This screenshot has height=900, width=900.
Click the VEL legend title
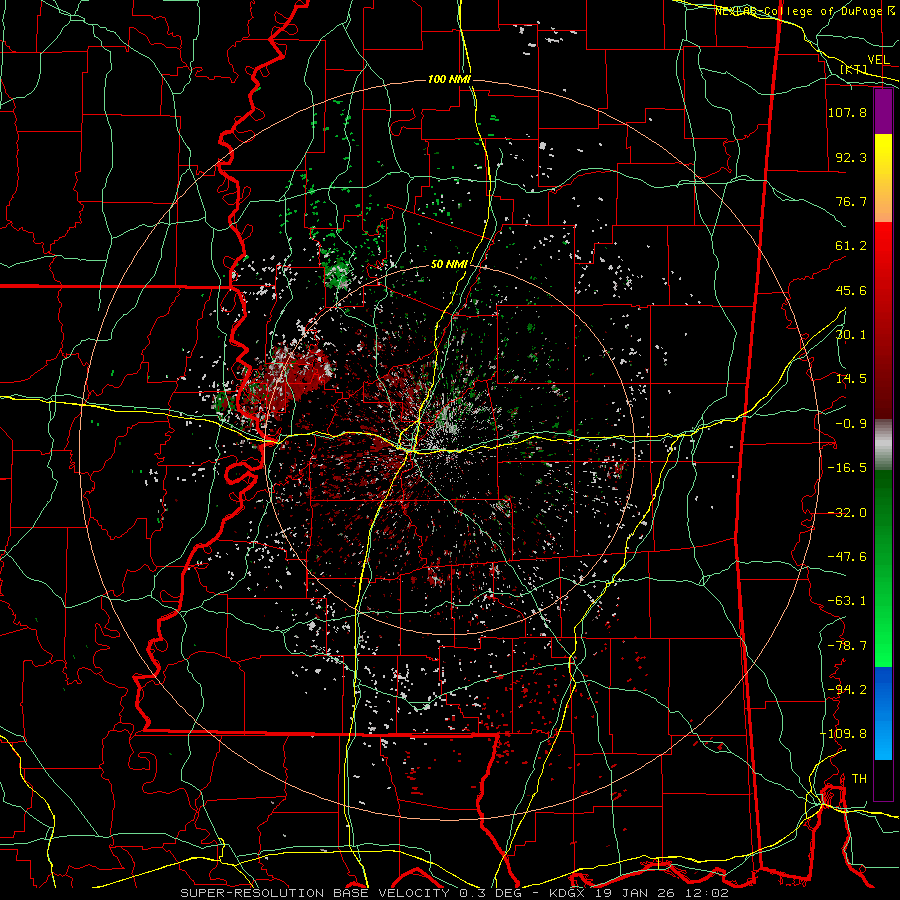(878, 60)
